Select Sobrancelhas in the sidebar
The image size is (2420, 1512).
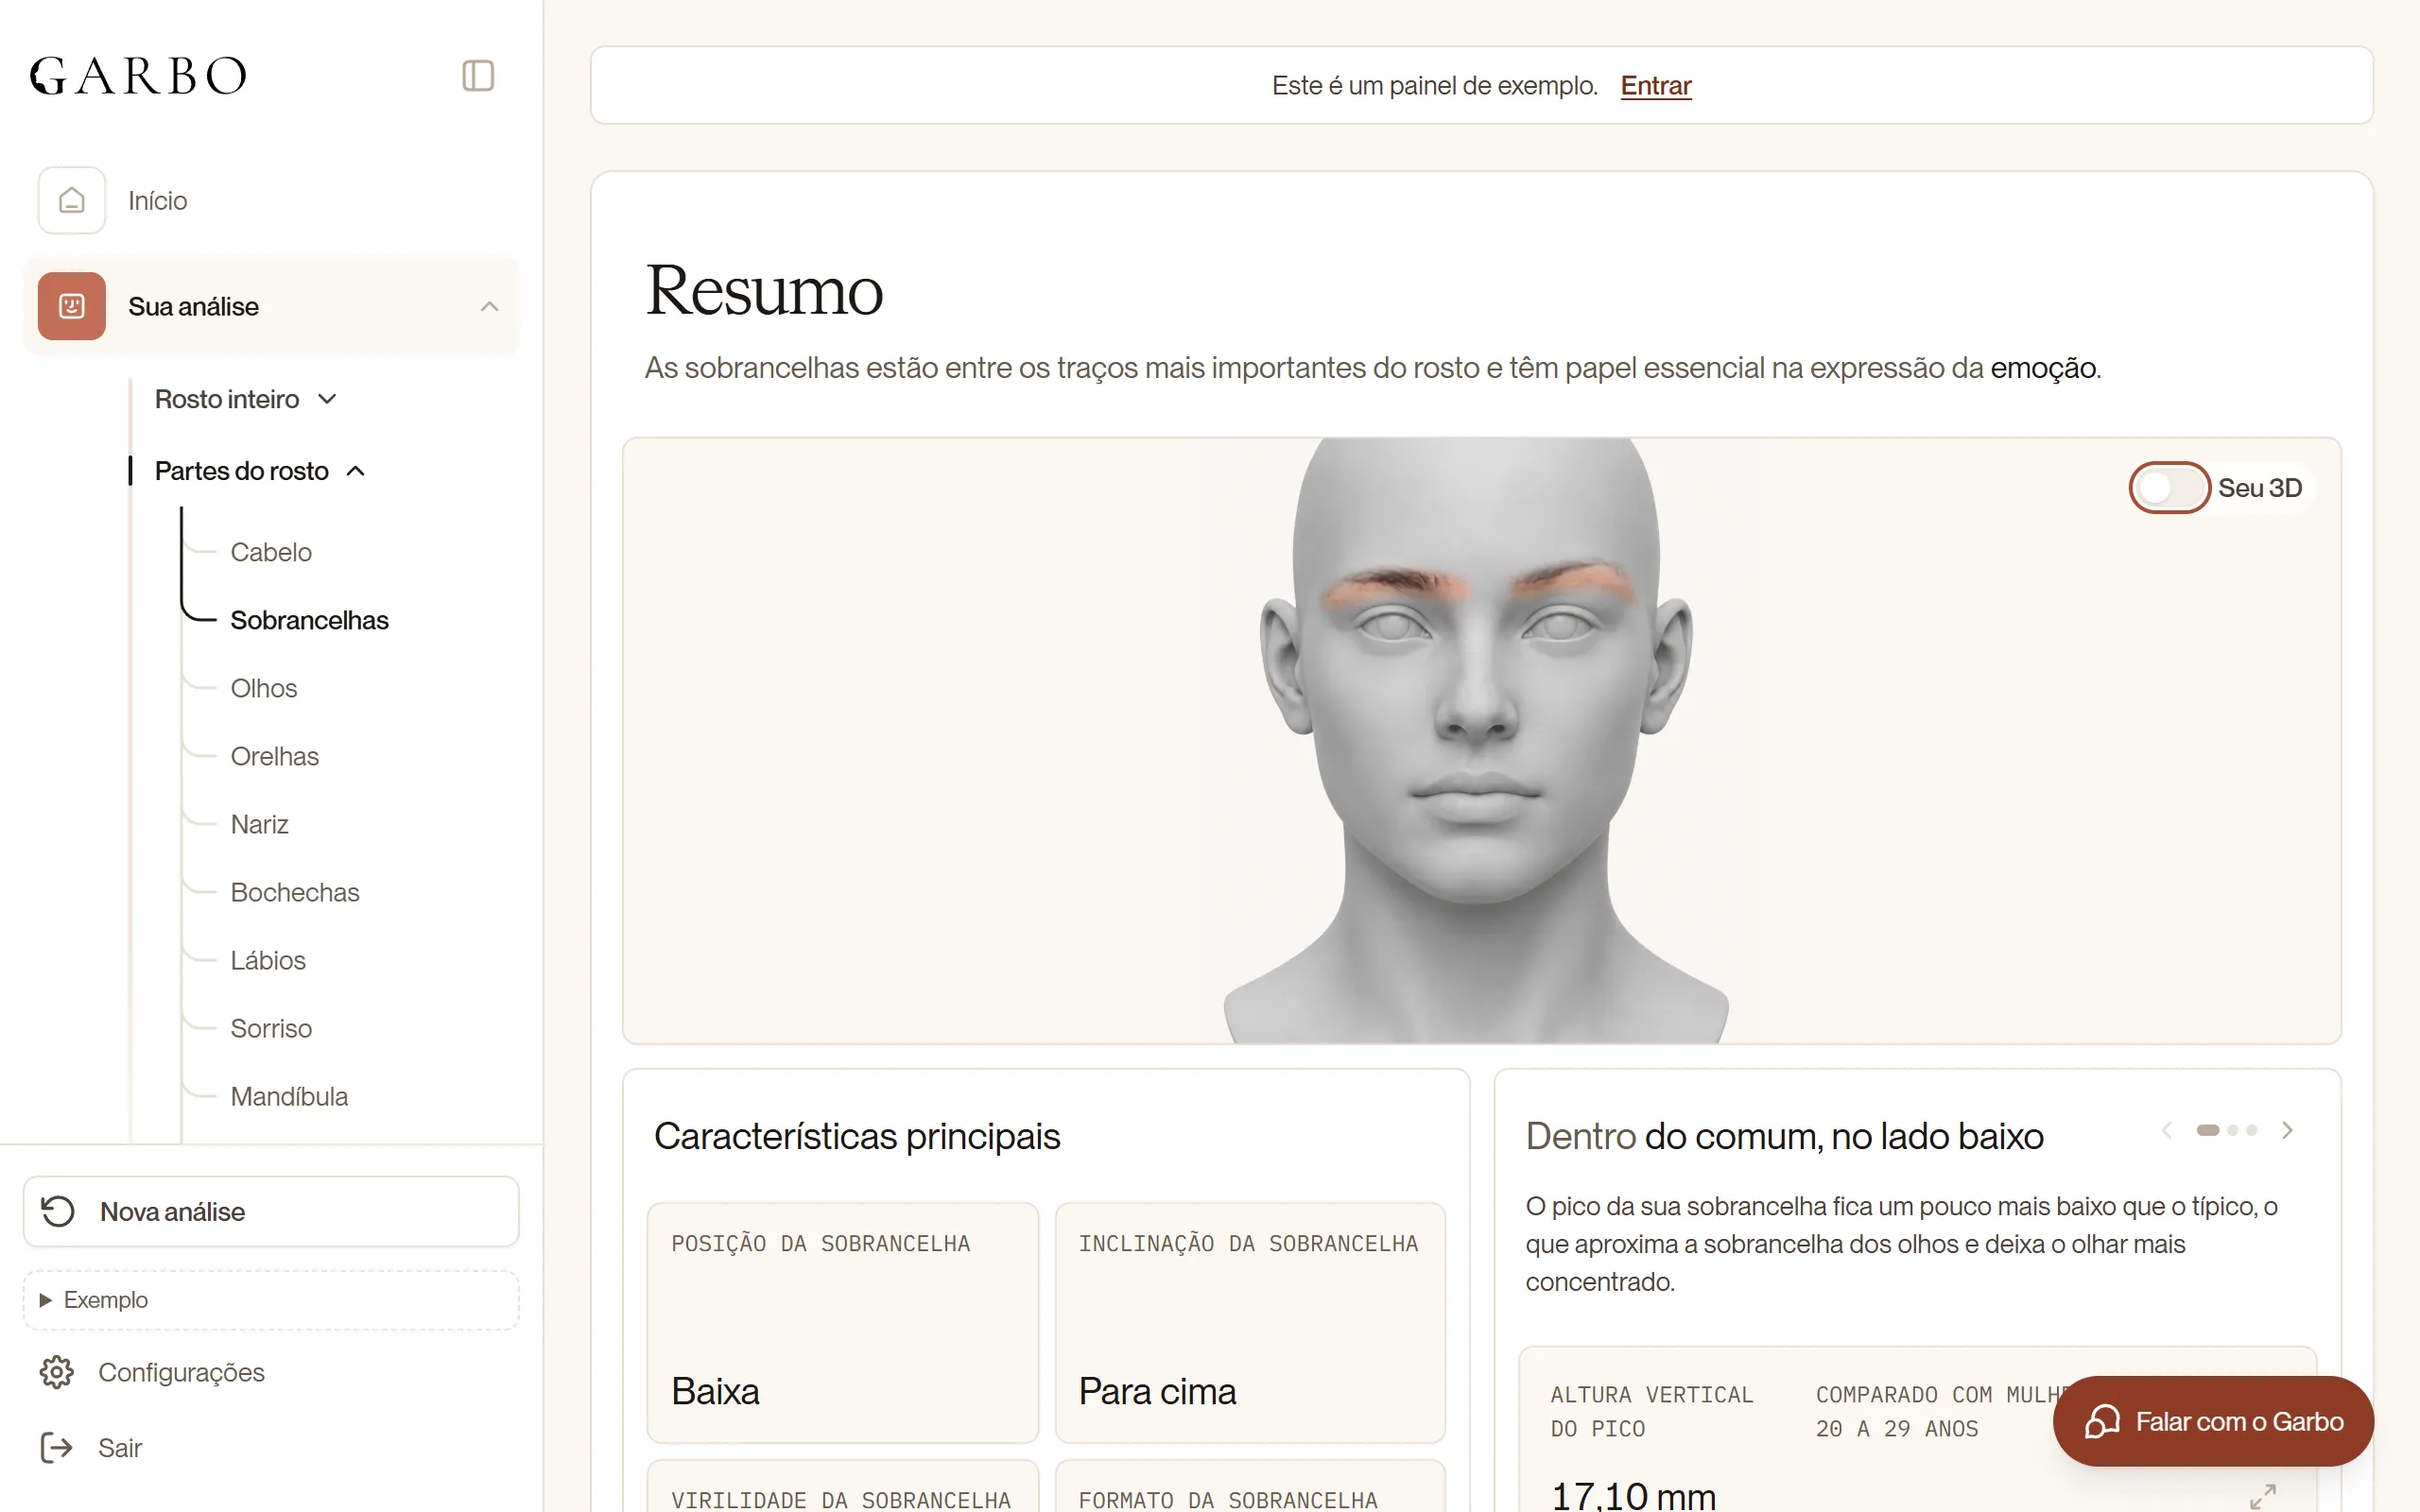(309, 620)
